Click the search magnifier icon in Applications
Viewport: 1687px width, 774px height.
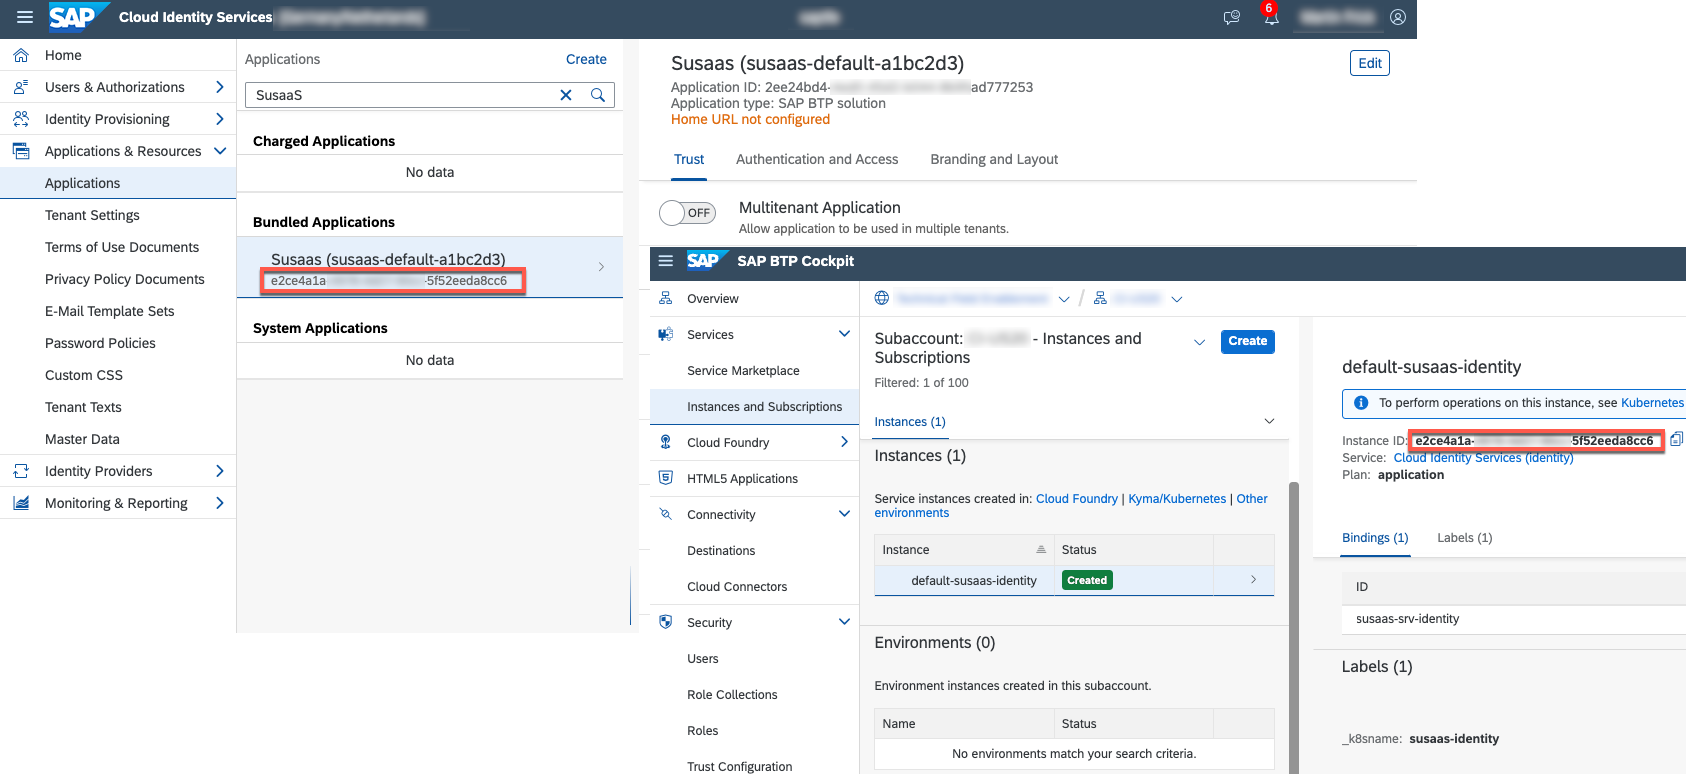coord(598,95)
